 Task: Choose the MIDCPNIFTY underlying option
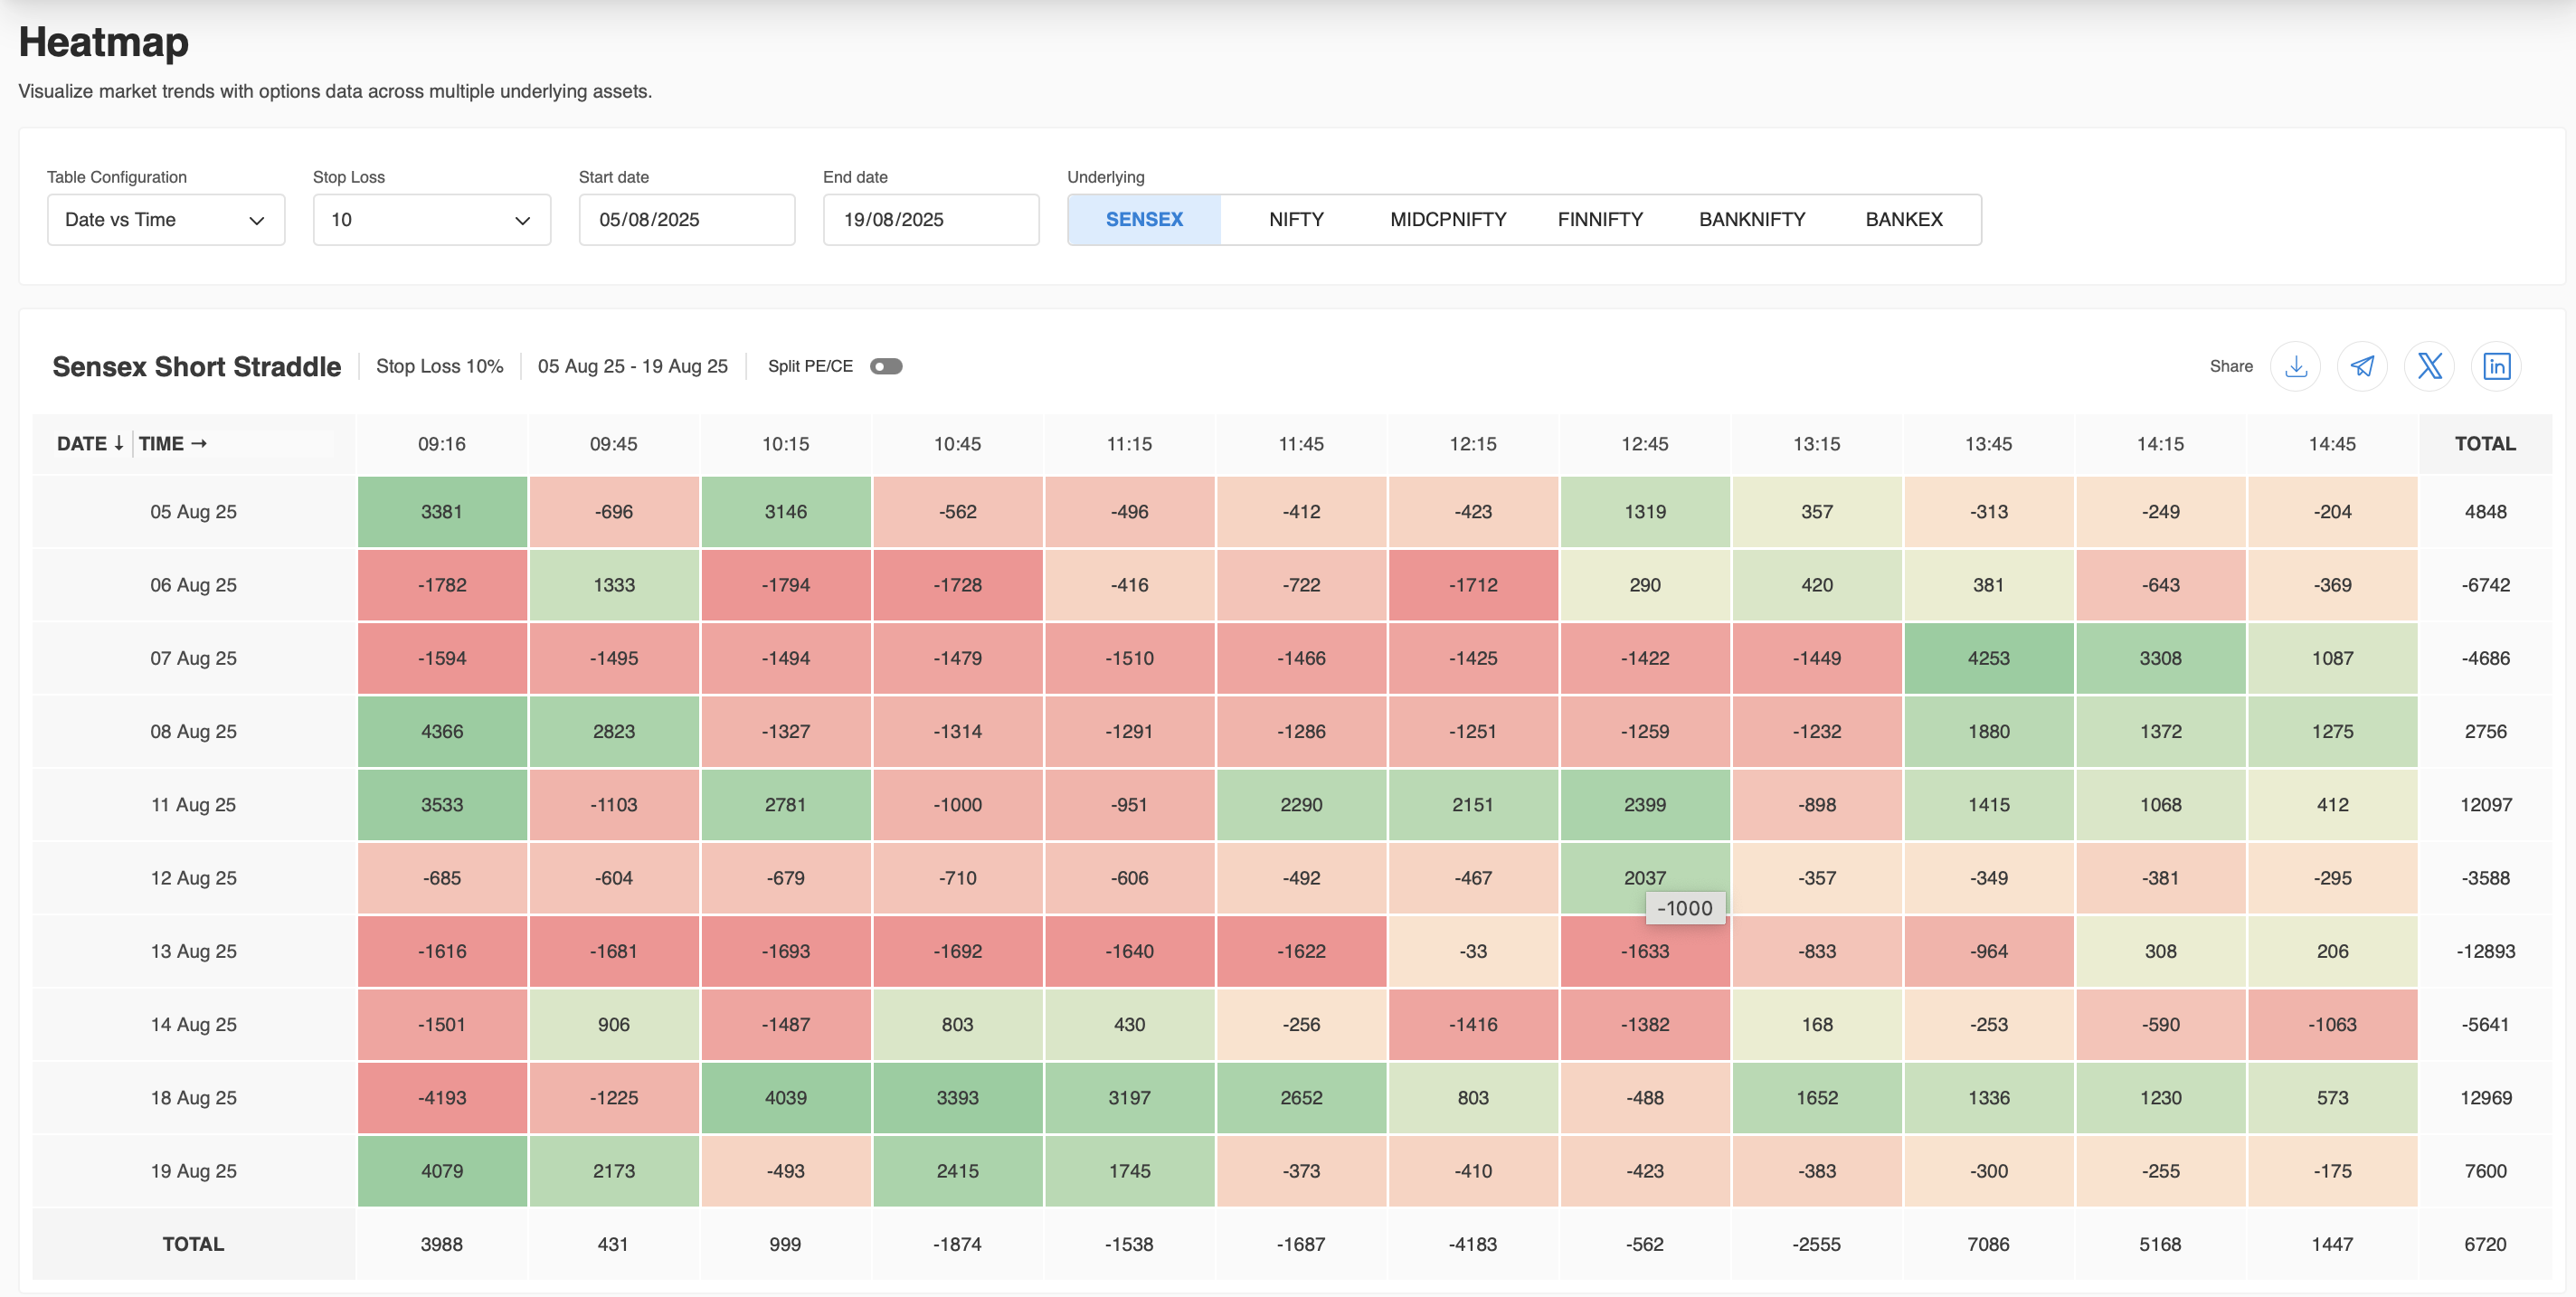(1447, 219)
